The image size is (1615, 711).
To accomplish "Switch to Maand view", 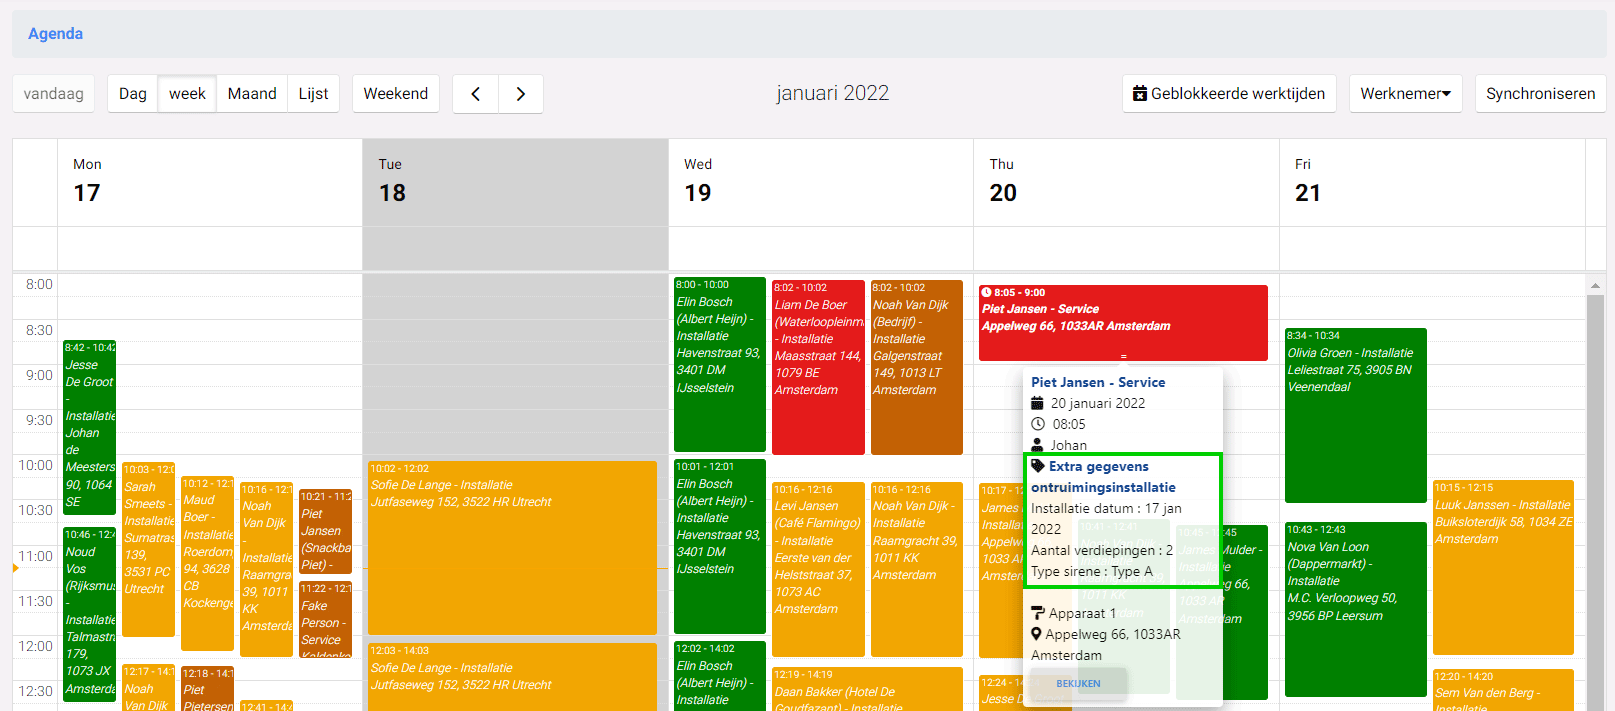I will (x=252, y=94).
